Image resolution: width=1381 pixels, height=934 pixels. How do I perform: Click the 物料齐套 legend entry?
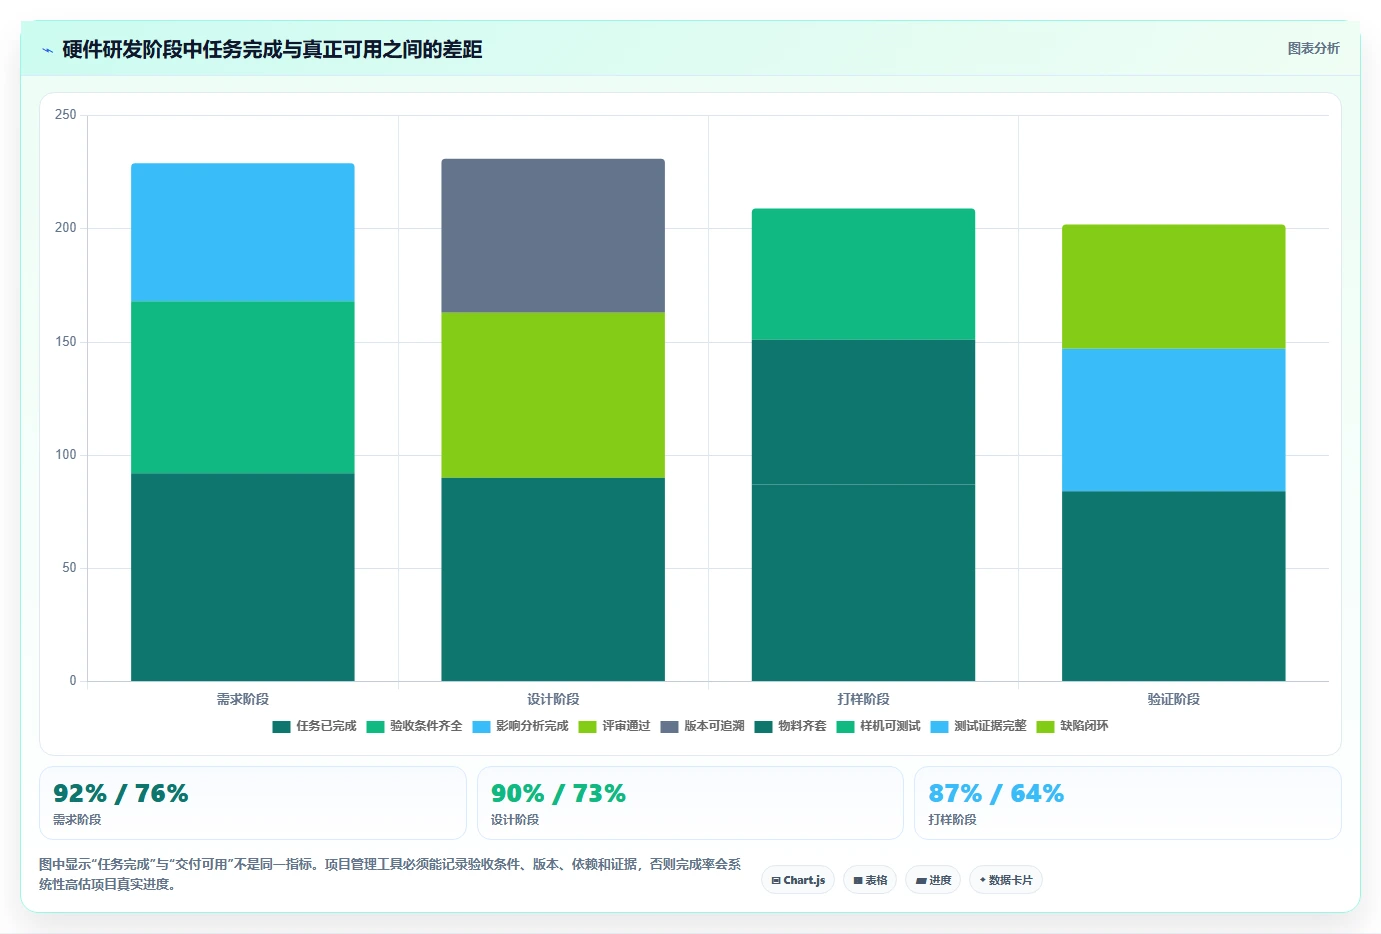[x=790, y=726]
